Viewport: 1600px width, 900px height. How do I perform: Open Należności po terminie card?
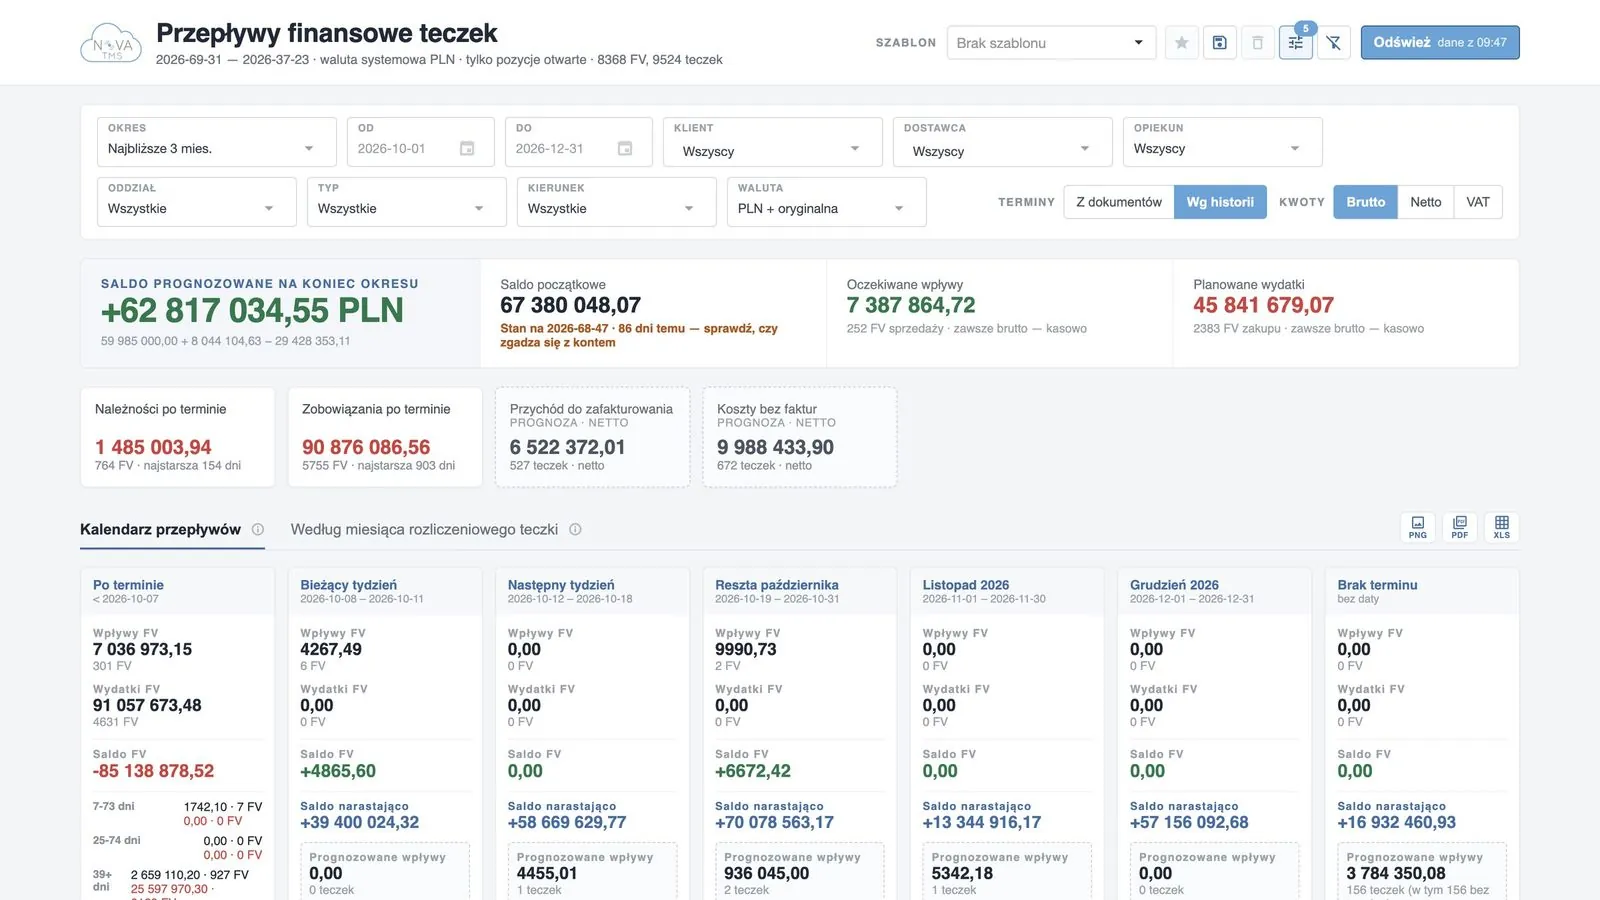point(177,437)
